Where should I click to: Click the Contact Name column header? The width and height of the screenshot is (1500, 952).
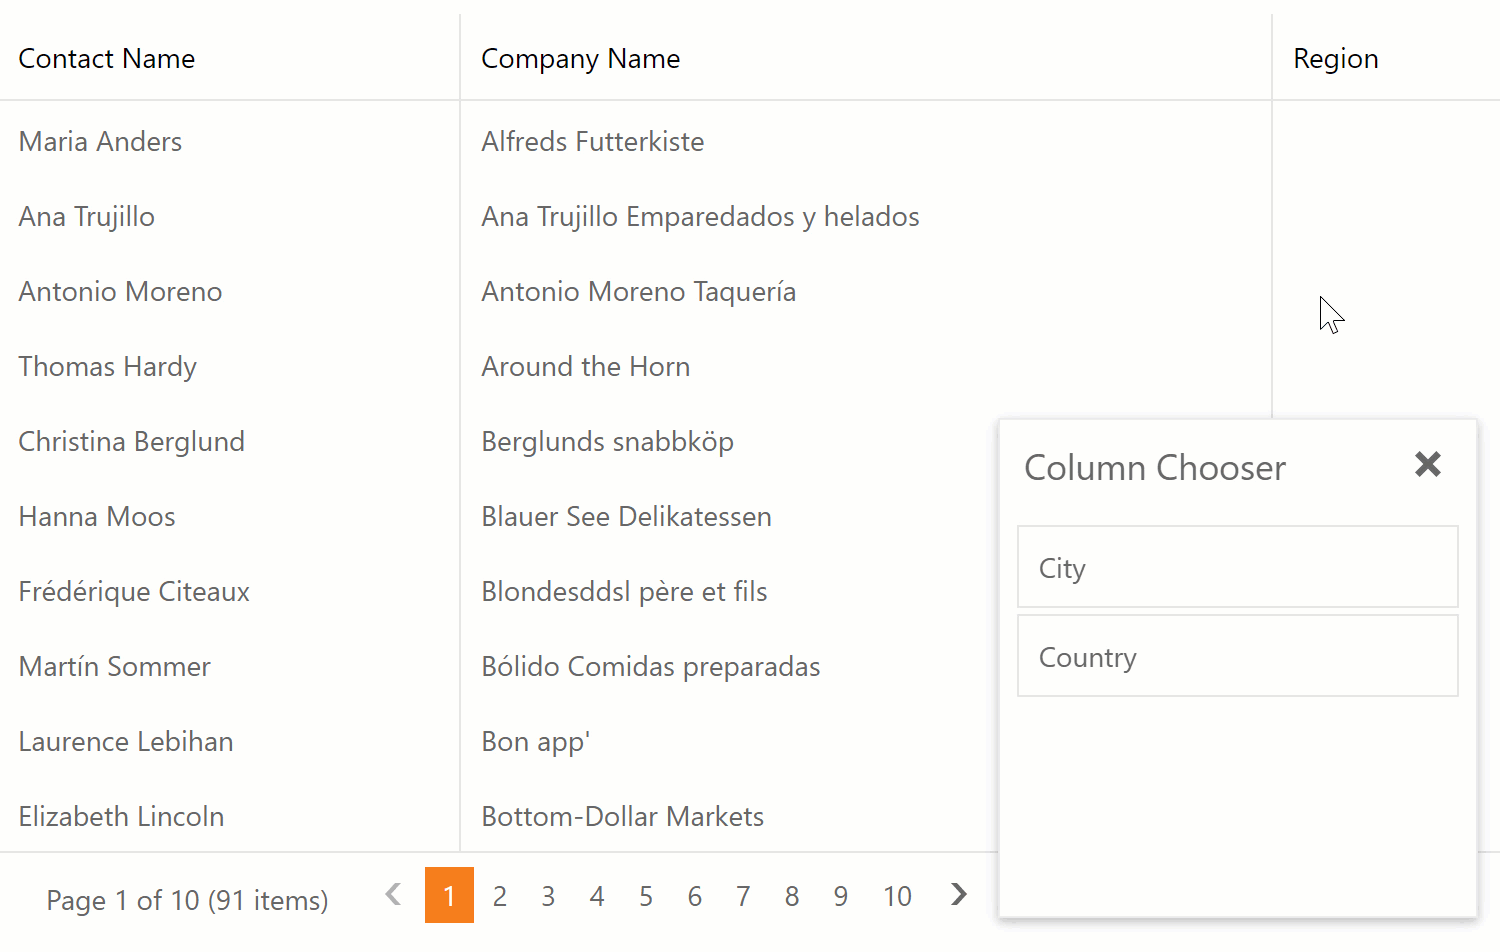pyautogui.click(x=107, y=59)
